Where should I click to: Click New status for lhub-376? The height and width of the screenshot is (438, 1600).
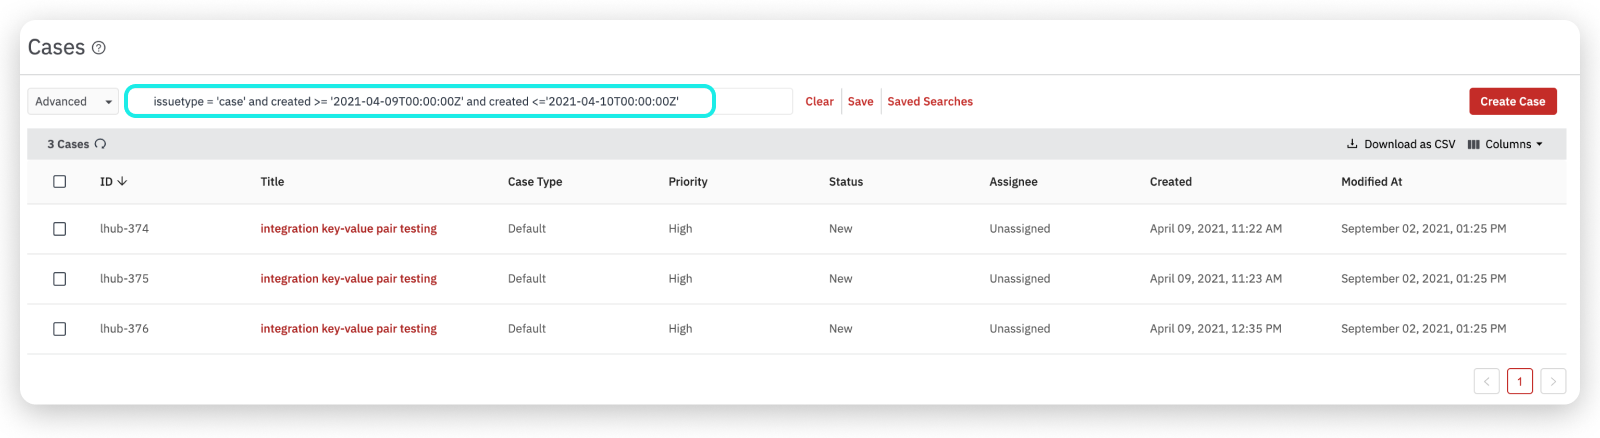(x=840, y=329)
